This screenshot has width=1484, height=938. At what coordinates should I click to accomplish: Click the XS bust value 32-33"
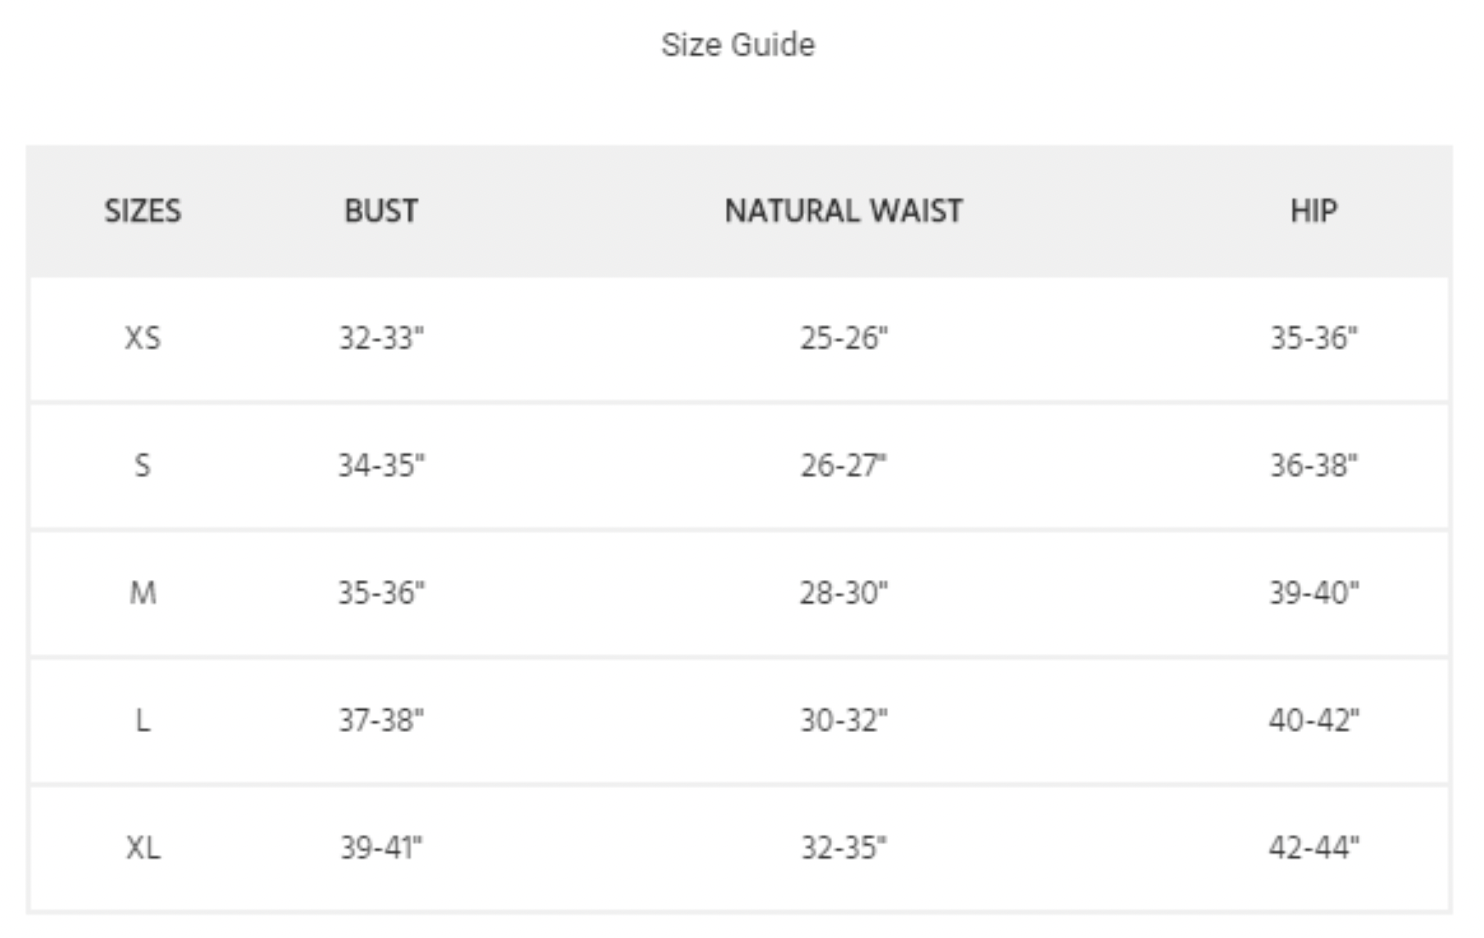(x=381, y=338)
